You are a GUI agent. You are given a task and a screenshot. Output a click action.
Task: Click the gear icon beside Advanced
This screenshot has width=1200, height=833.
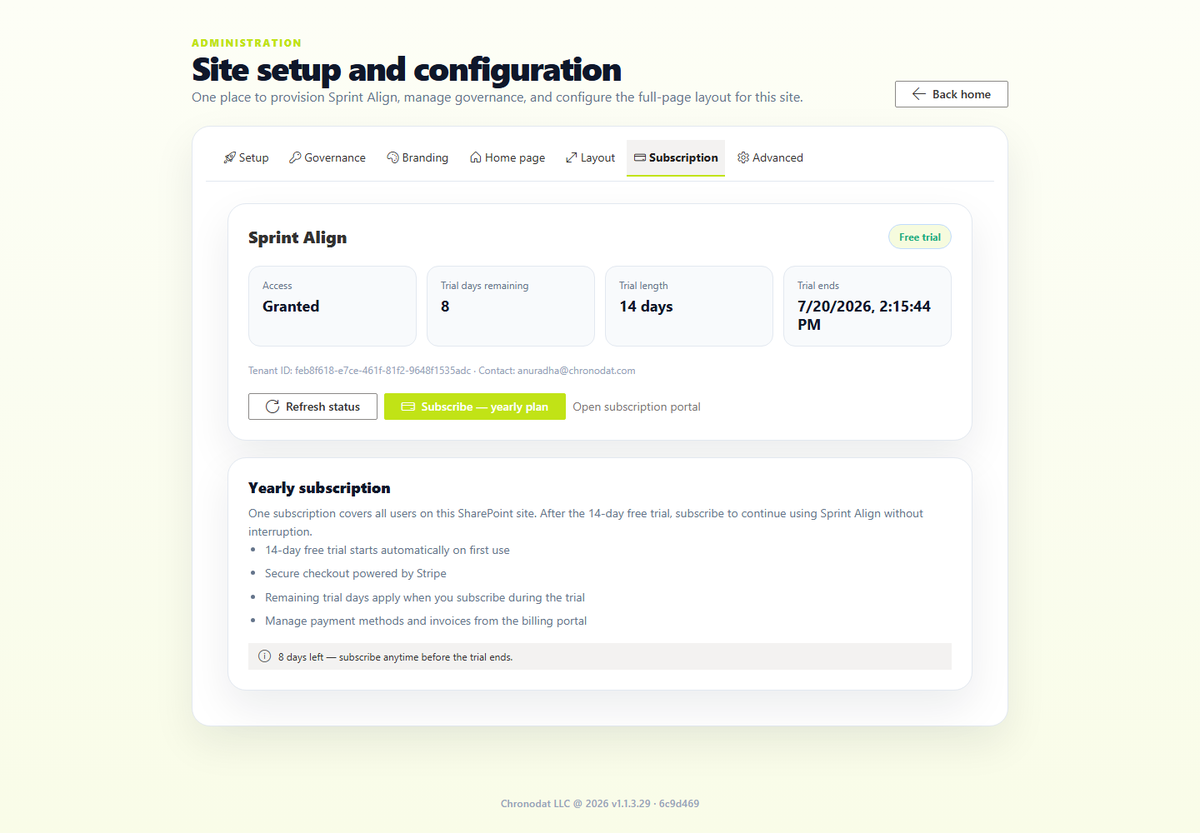[x=743, y=158]
